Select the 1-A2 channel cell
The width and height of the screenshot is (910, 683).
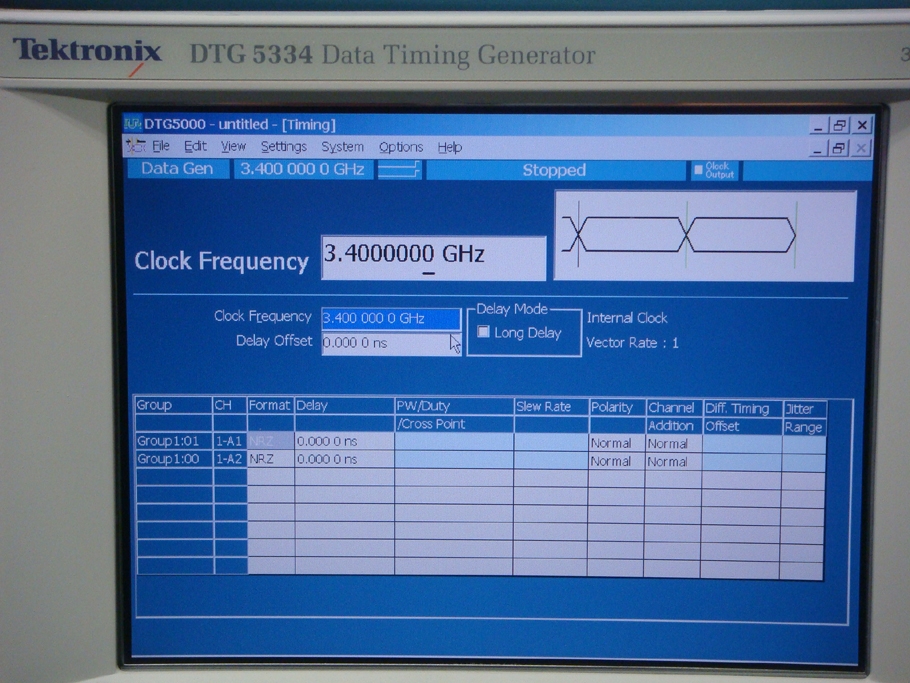[230, 459]
